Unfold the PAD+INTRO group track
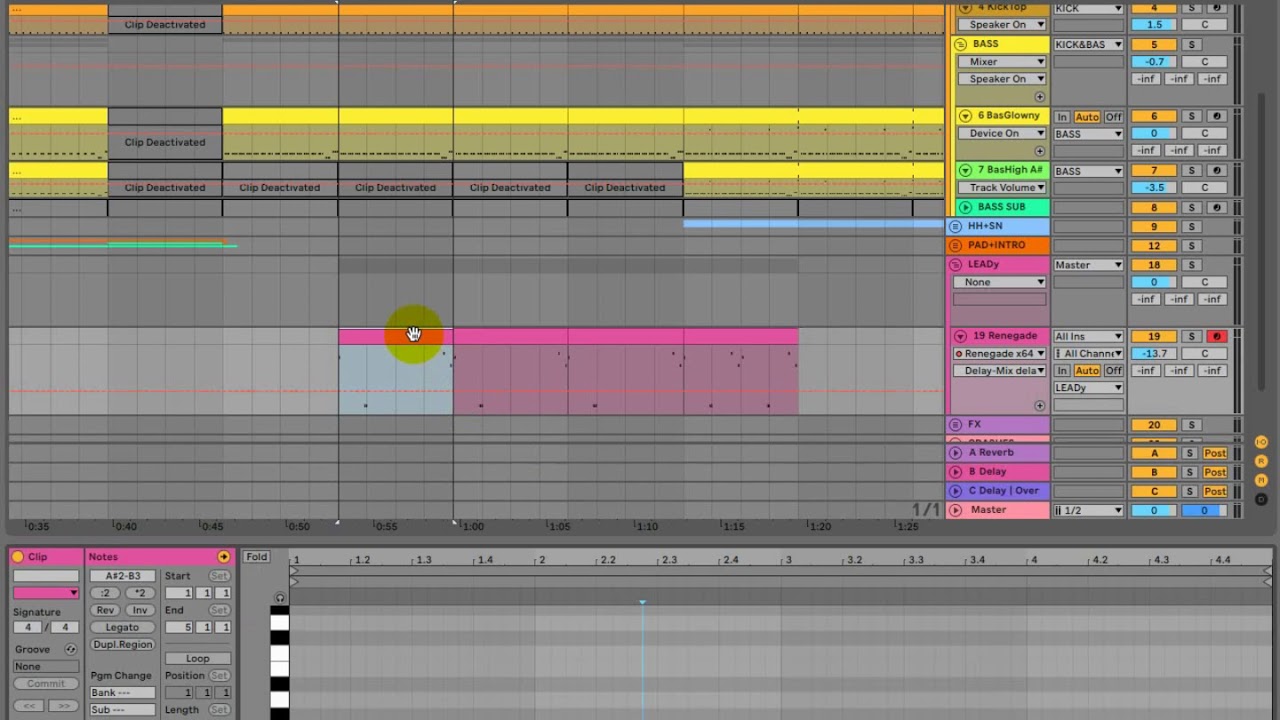This screenshot has width=1280, height=720. point(956,246)
